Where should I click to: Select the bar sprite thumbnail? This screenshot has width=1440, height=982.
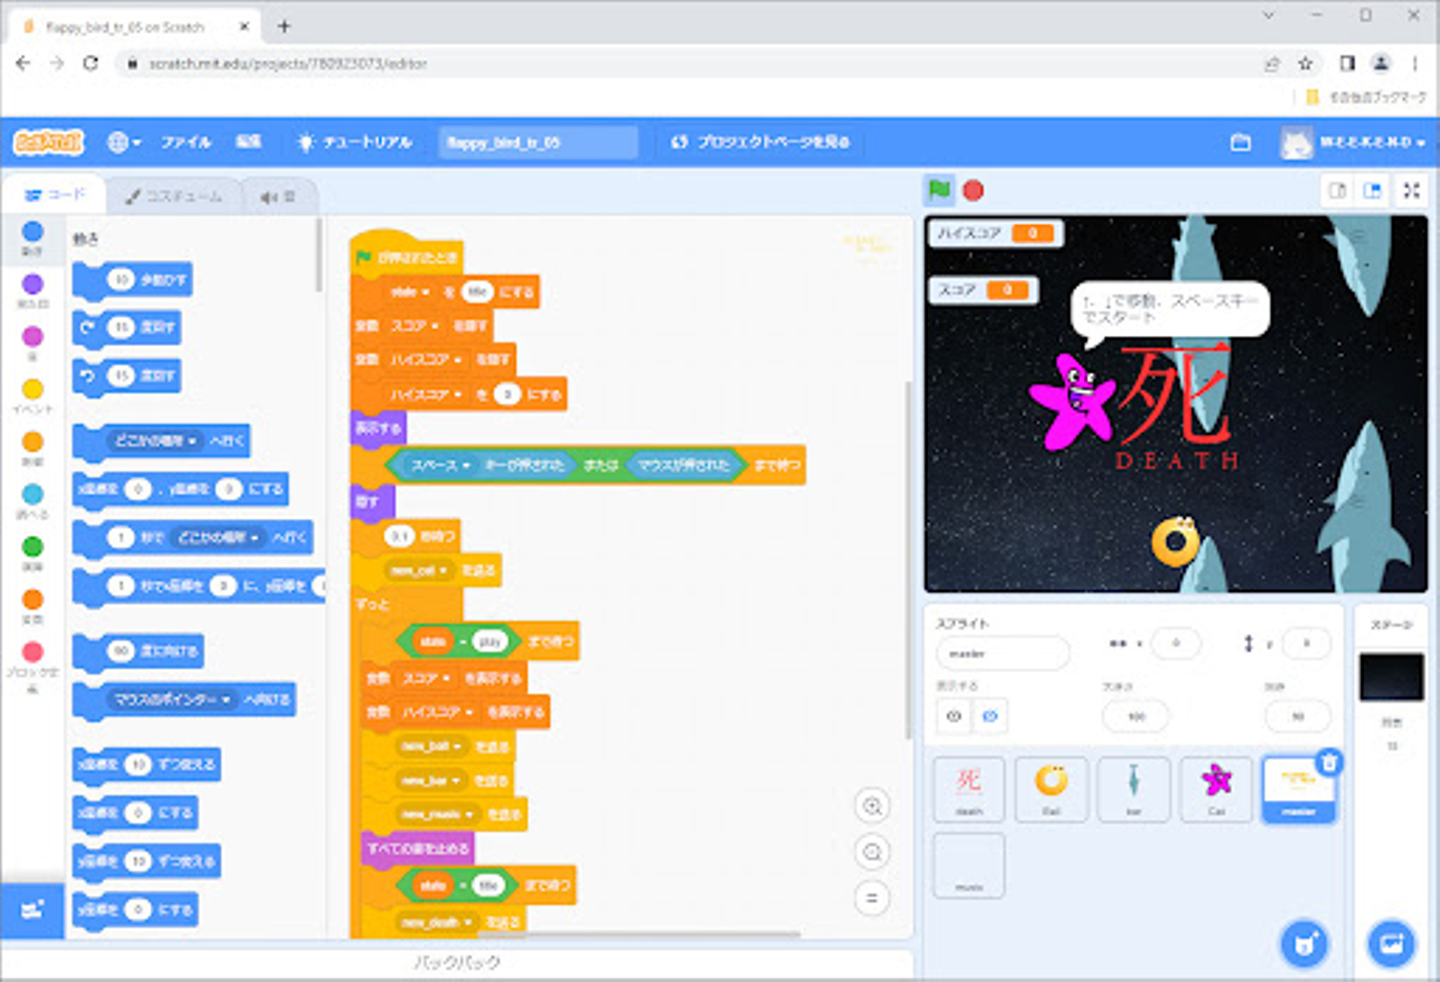pos(1133,789)
